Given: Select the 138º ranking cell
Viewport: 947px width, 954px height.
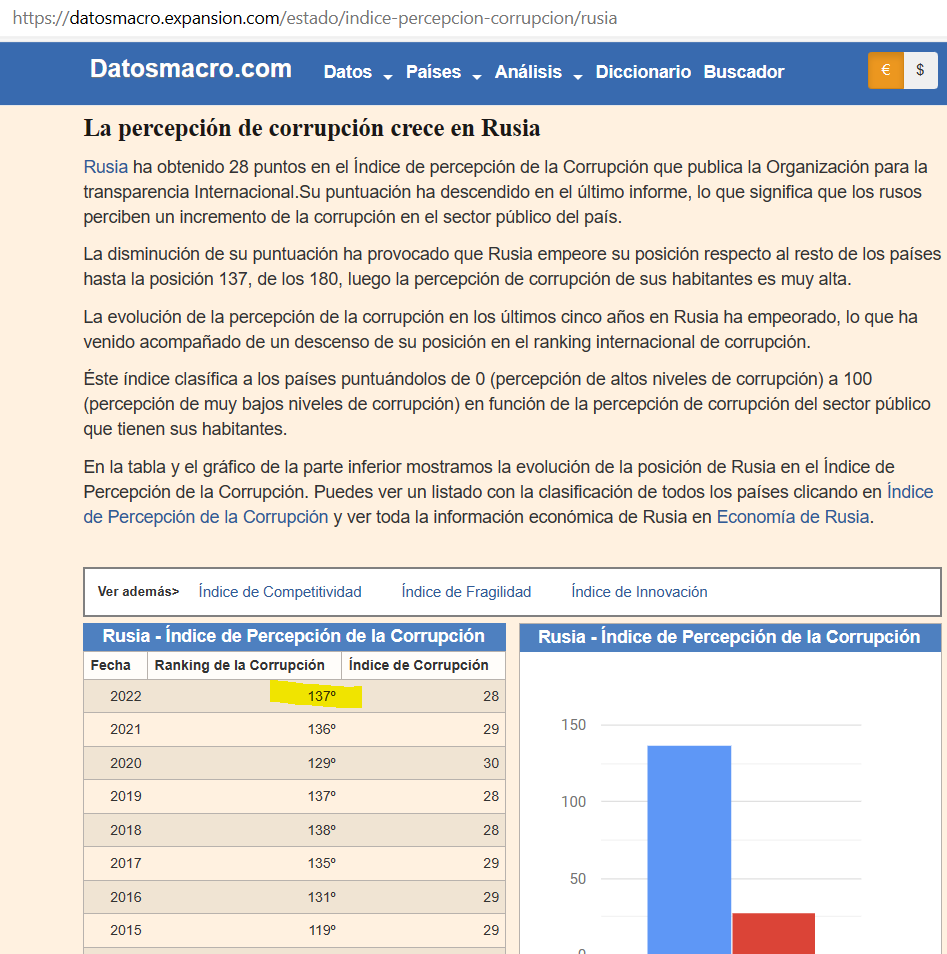Looking at the screenshot, I should click(321, 830).
